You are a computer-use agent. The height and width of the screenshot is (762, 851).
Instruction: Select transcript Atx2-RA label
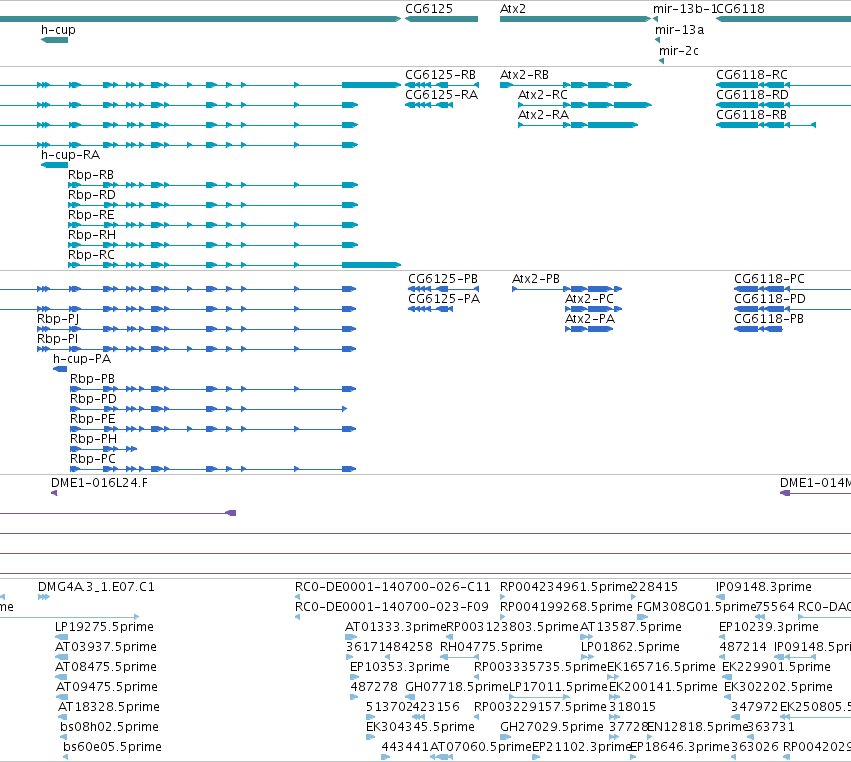click(543, 115)
